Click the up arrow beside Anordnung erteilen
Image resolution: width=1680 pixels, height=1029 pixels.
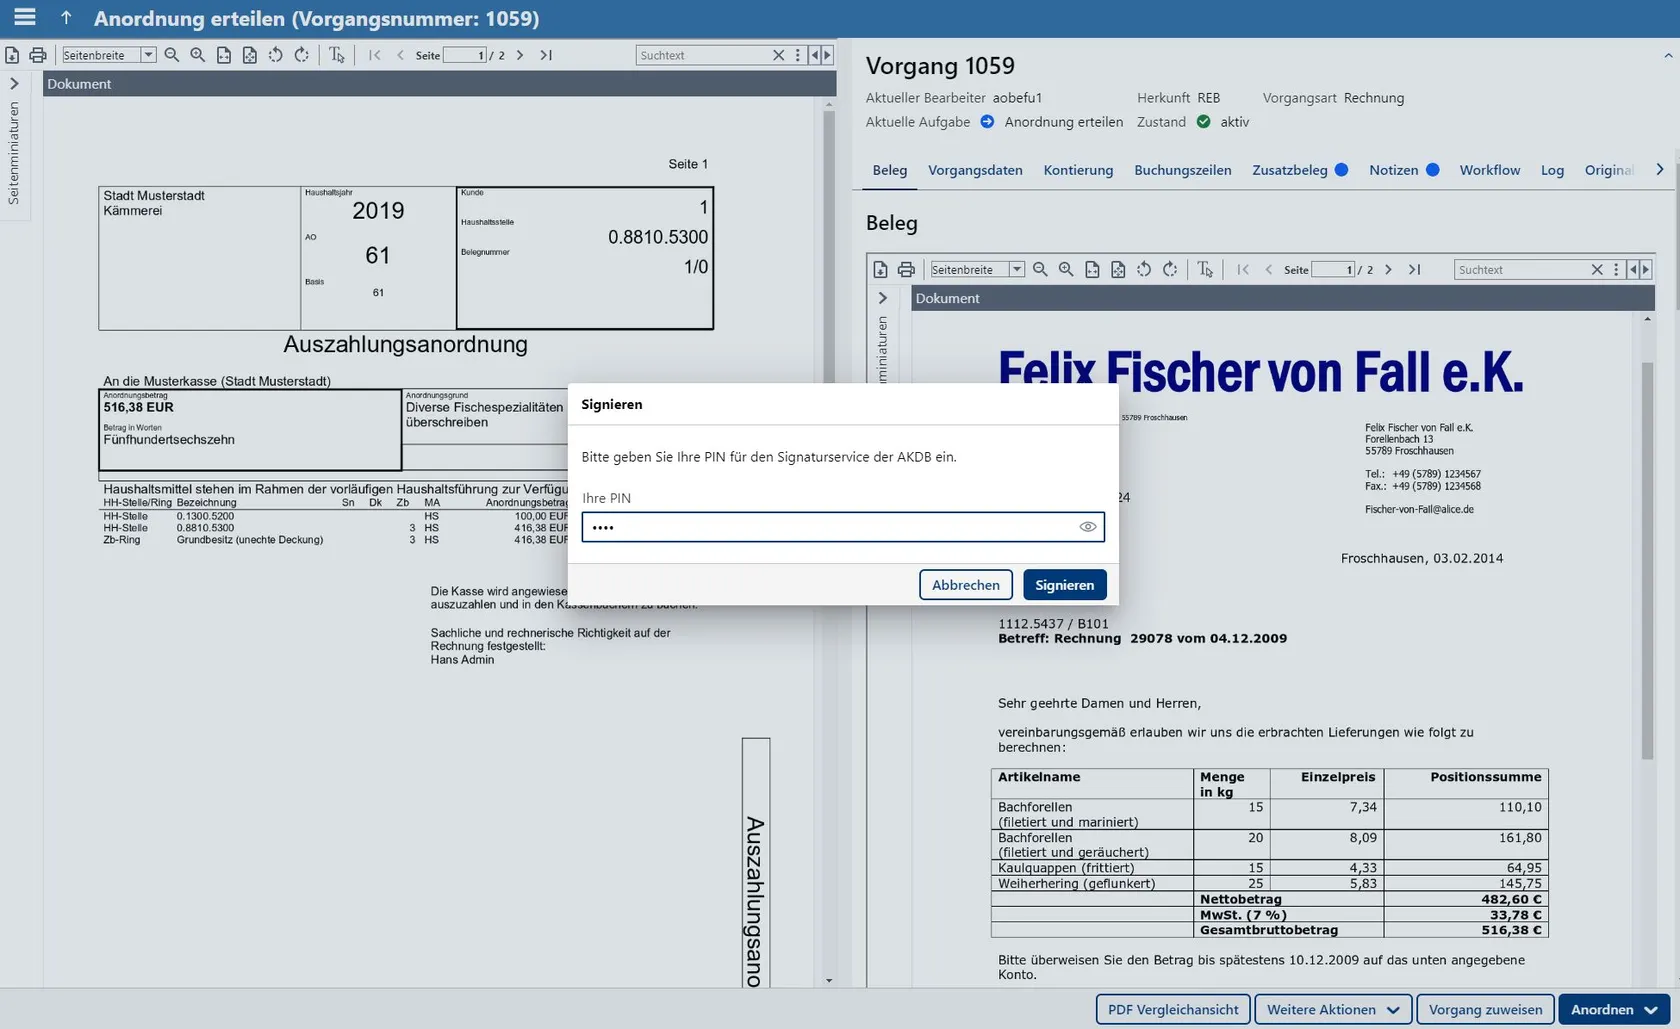coord(66,18)
